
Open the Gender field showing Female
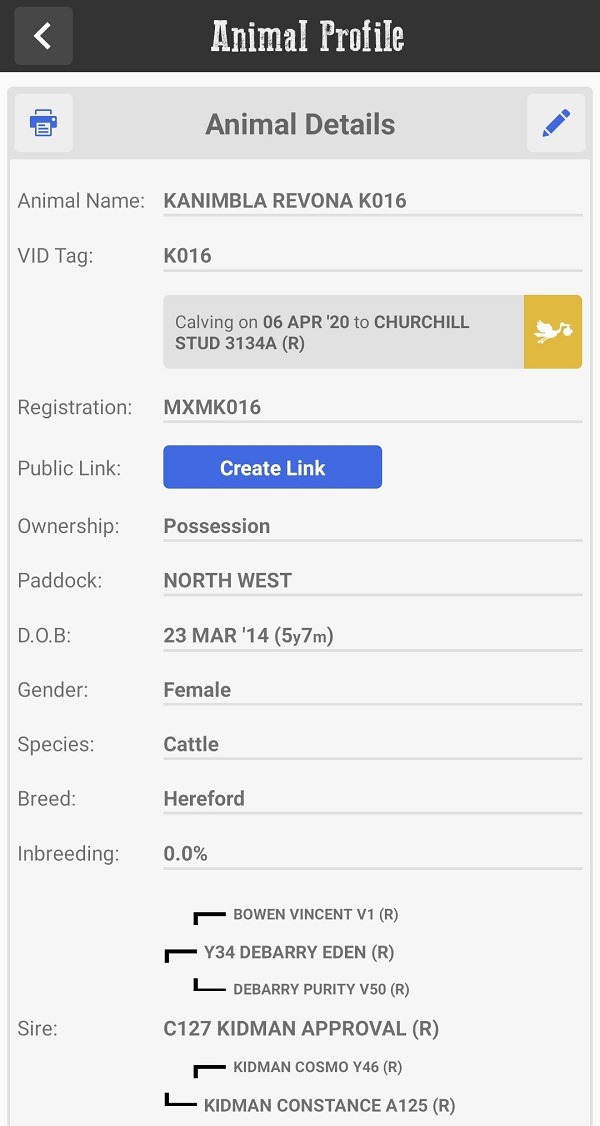pos(373,690)
